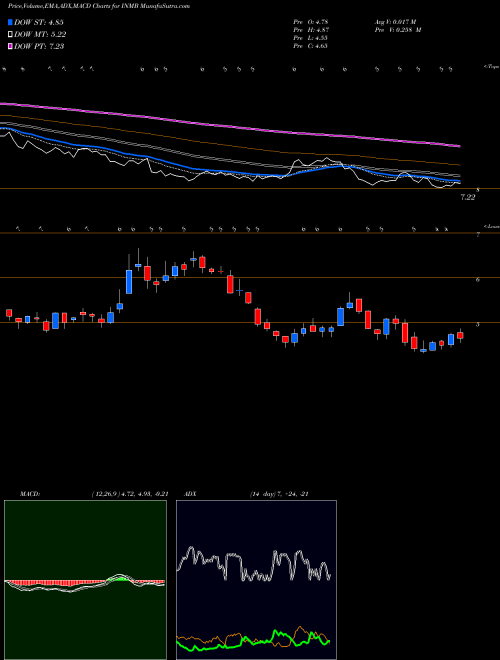Image resolution: width=500 pixels, height=660 pixels.
Task: Select the DOW PT: 7.23 label
Action: coord(39,46)
